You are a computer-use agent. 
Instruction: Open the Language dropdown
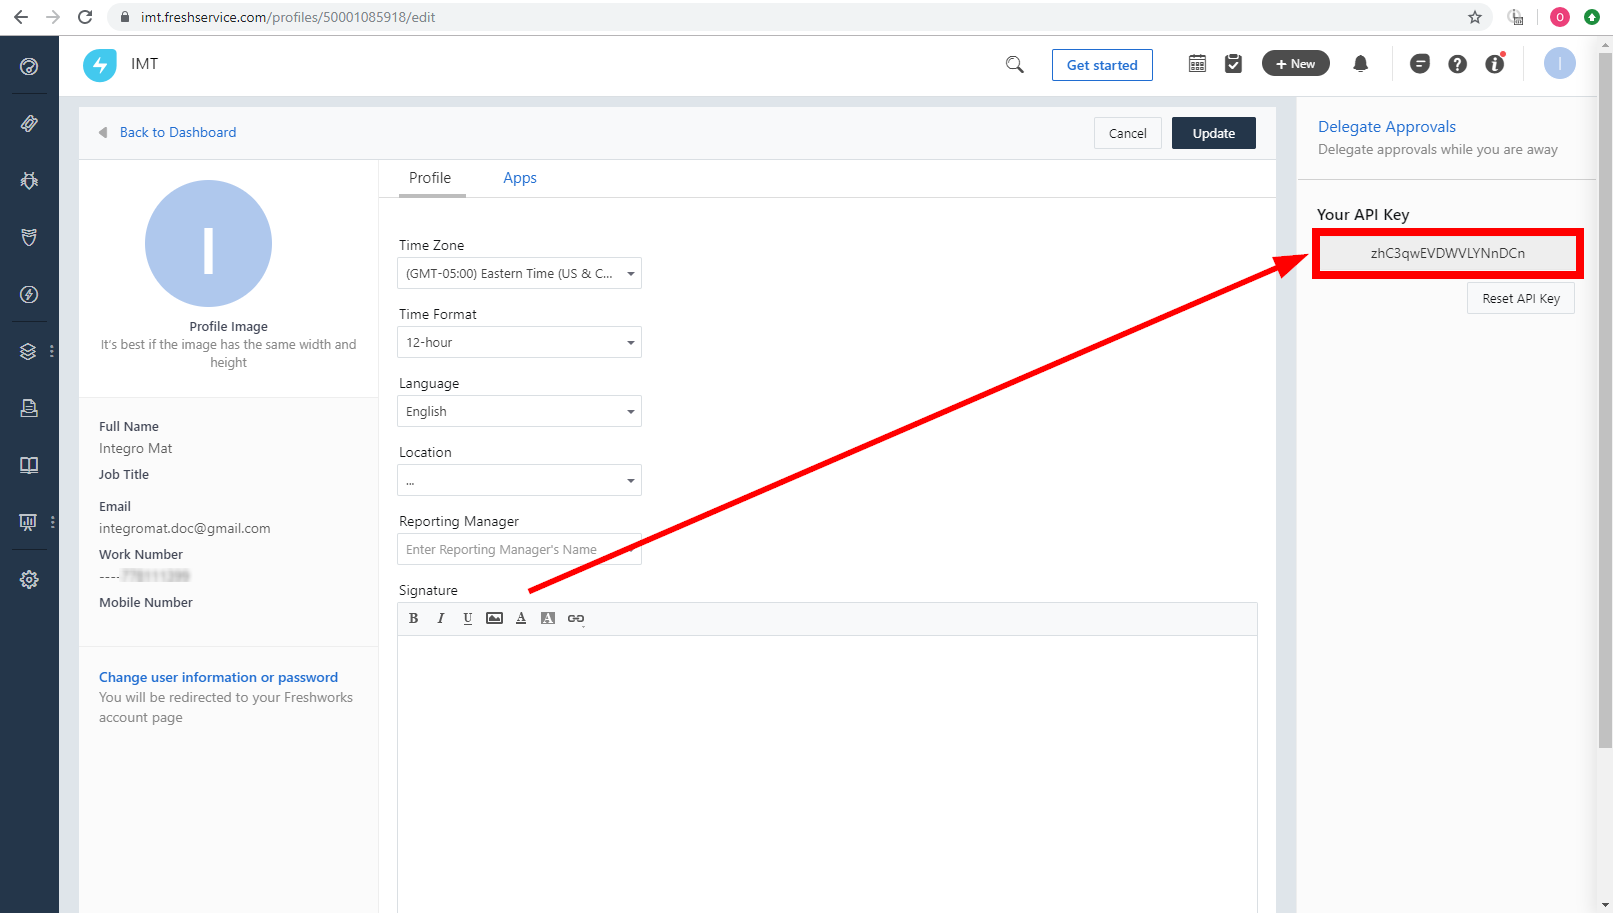click(519, 411)
